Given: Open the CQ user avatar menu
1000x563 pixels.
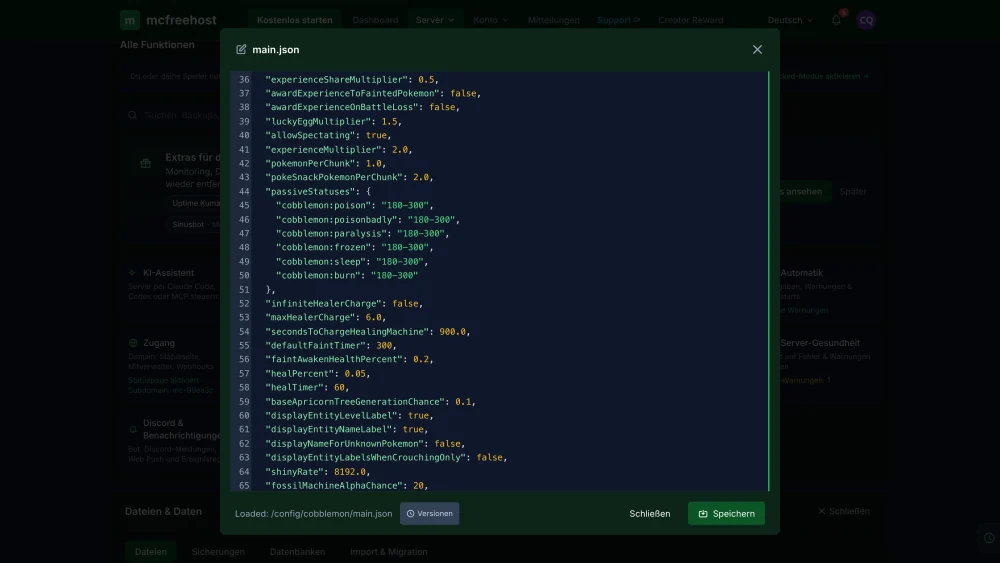Looking at the screenshot, I should click(865, 20).
